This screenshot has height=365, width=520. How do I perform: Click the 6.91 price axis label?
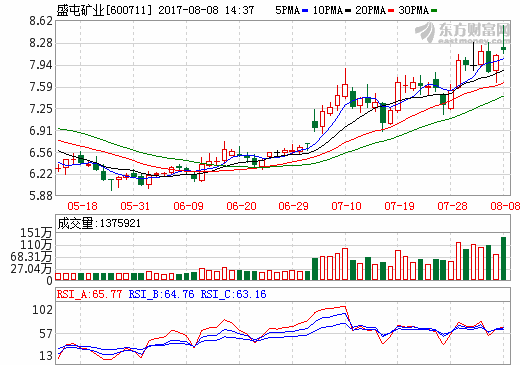(41, 131)
